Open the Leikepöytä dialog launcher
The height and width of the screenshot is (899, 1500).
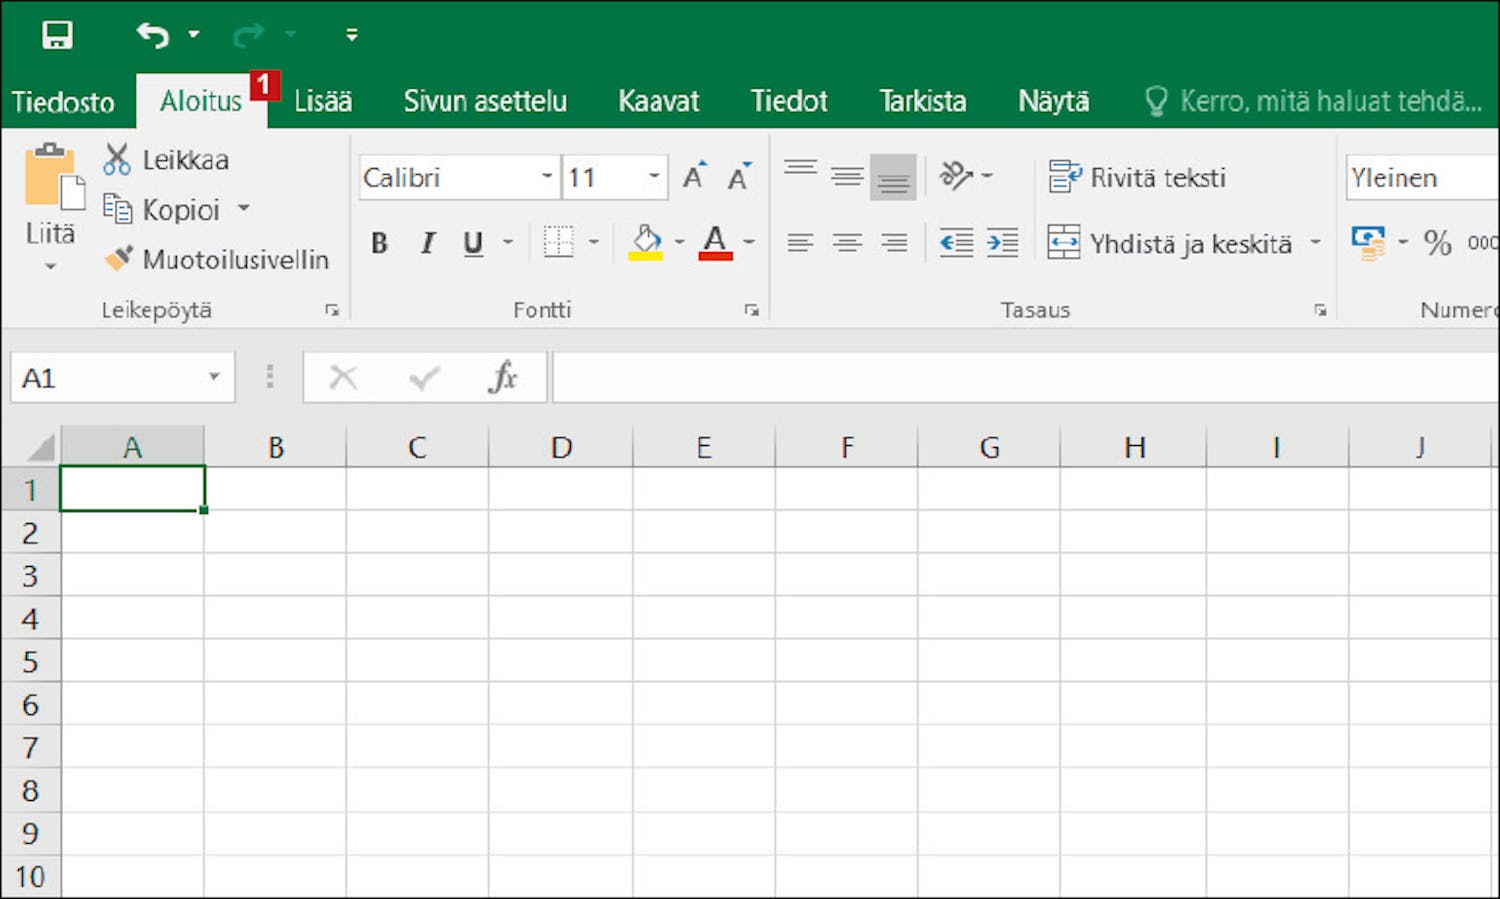(x=332, y=311)
